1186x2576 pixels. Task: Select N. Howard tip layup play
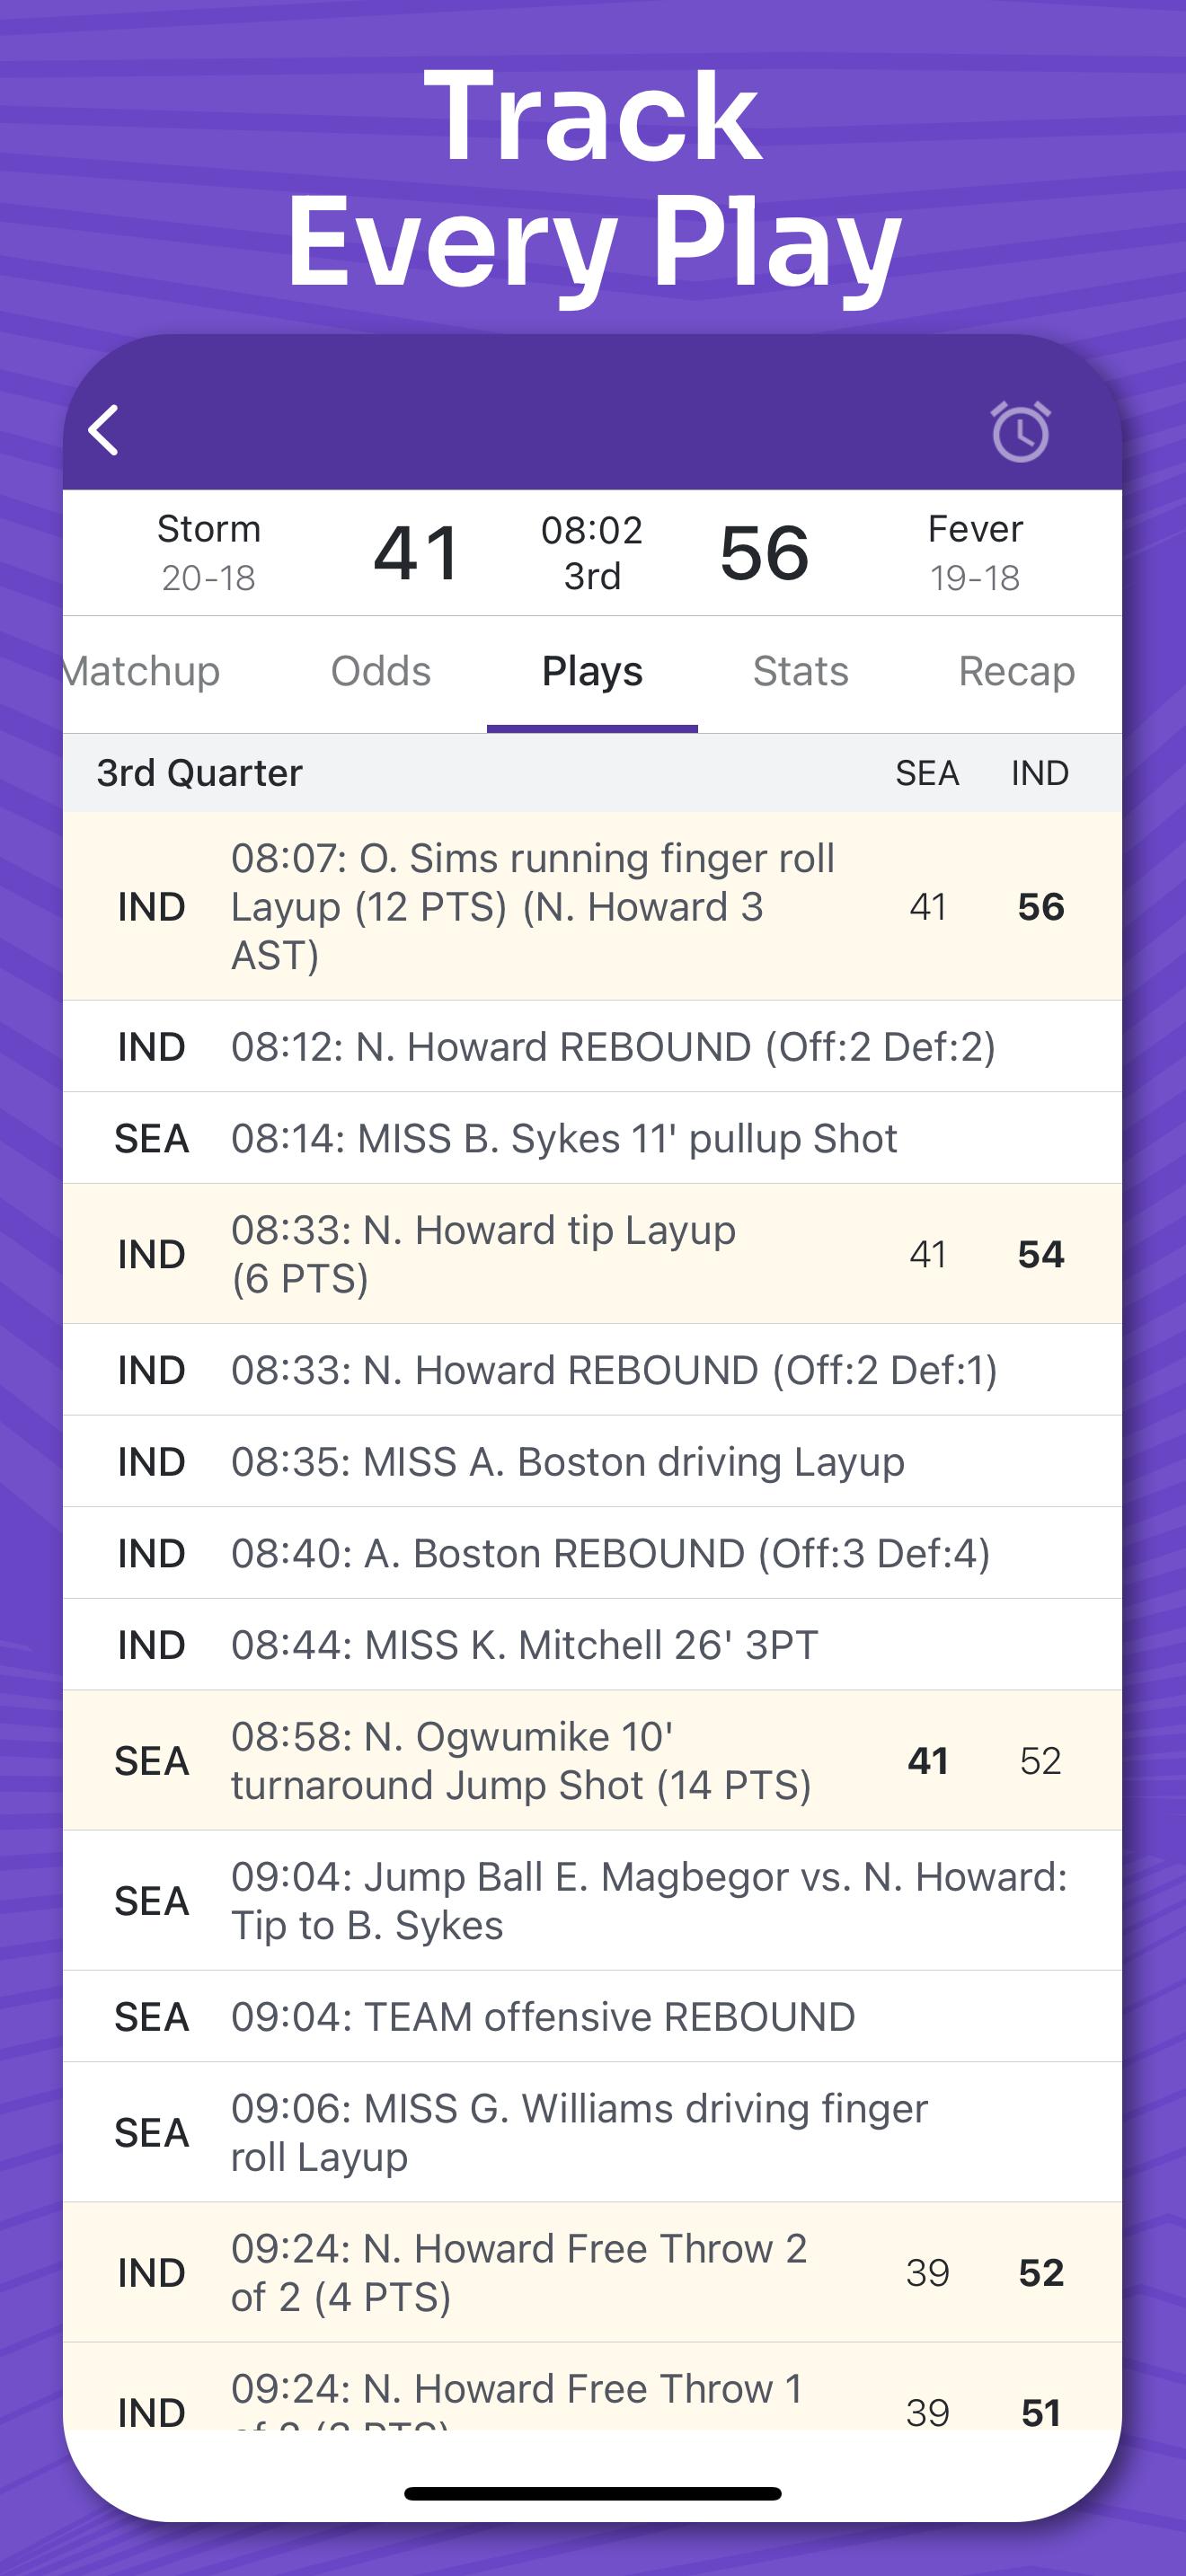[483, 1254]
